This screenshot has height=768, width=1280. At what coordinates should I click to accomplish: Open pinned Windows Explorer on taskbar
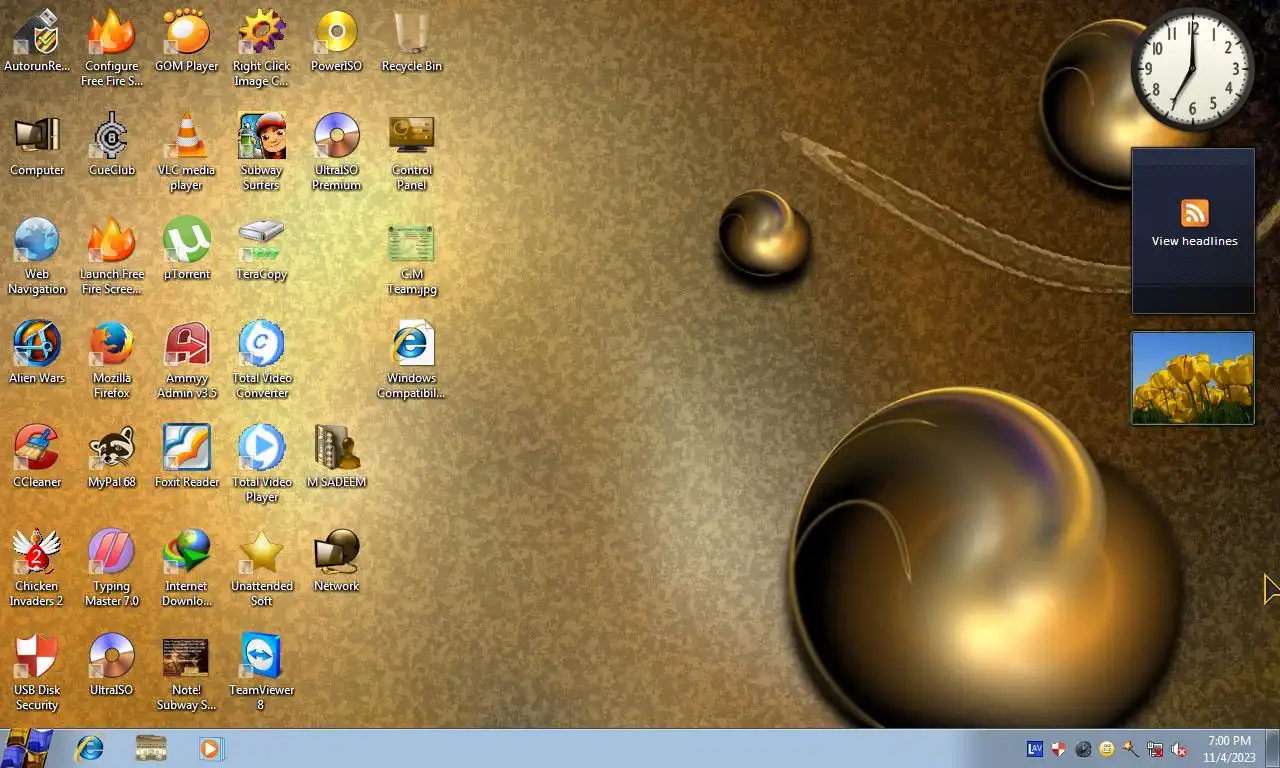click(x=151, y=748)
